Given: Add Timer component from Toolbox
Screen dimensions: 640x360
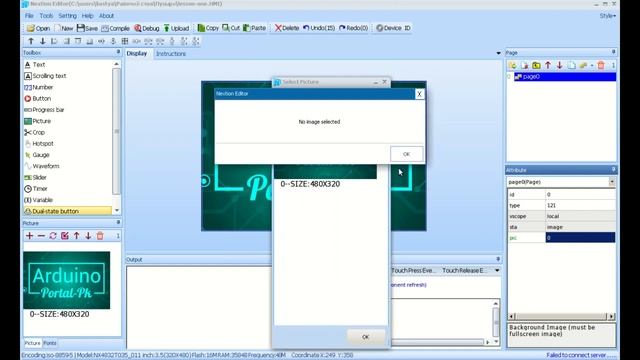Looking at the screenshot, I should 36,189.
